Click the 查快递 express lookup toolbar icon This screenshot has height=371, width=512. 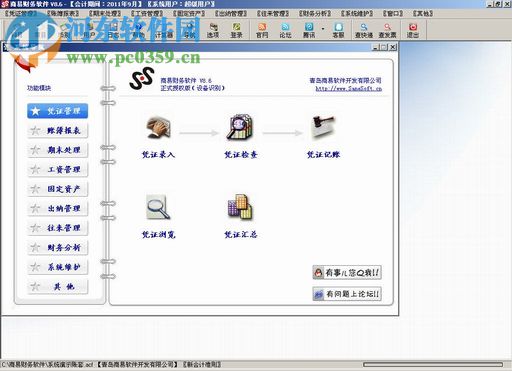(x=364, y=30)
